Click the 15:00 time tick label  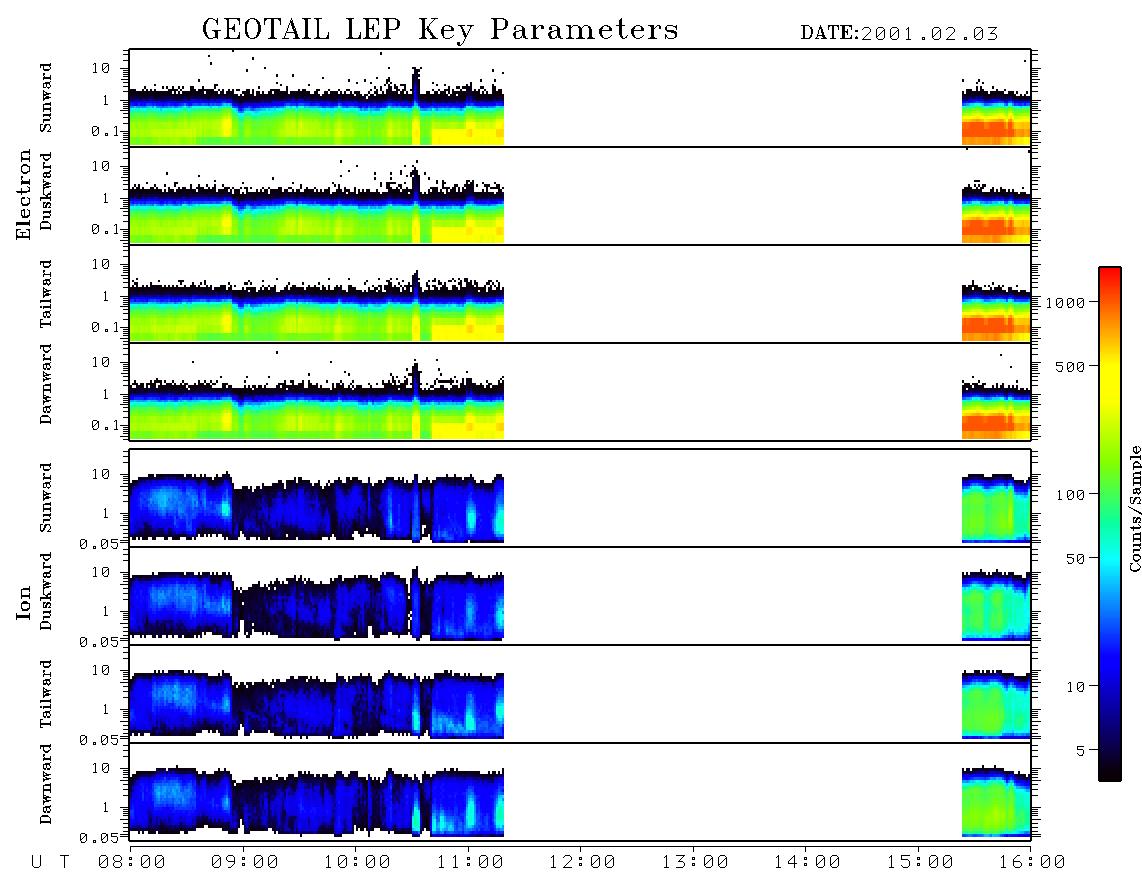[x=920, y=862]
